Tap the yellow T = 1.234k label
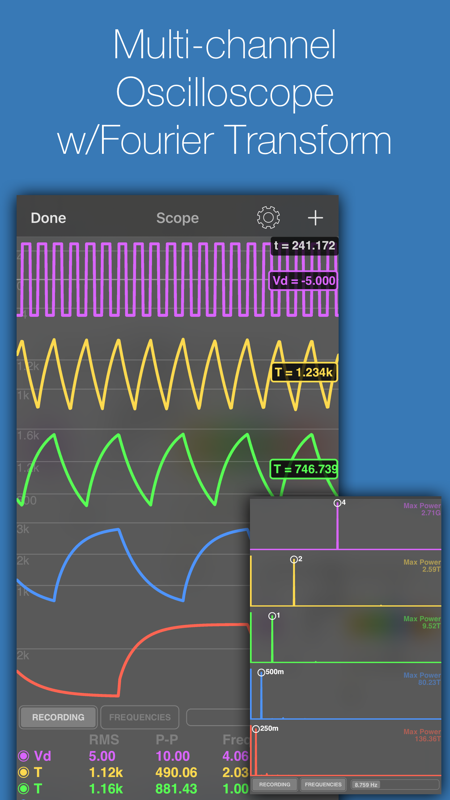 (304, 372)
